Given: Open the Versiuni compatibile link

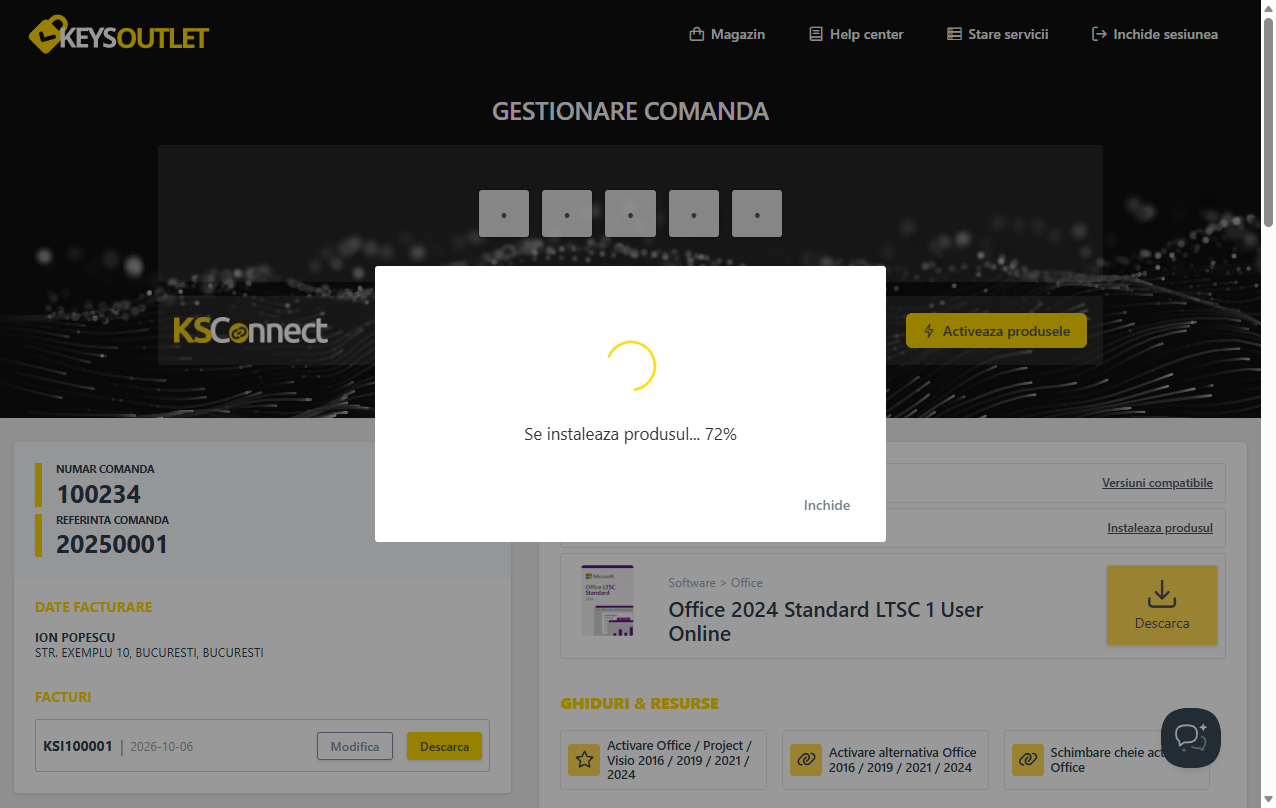Looking at the screenshot, I should point(1157,483).
